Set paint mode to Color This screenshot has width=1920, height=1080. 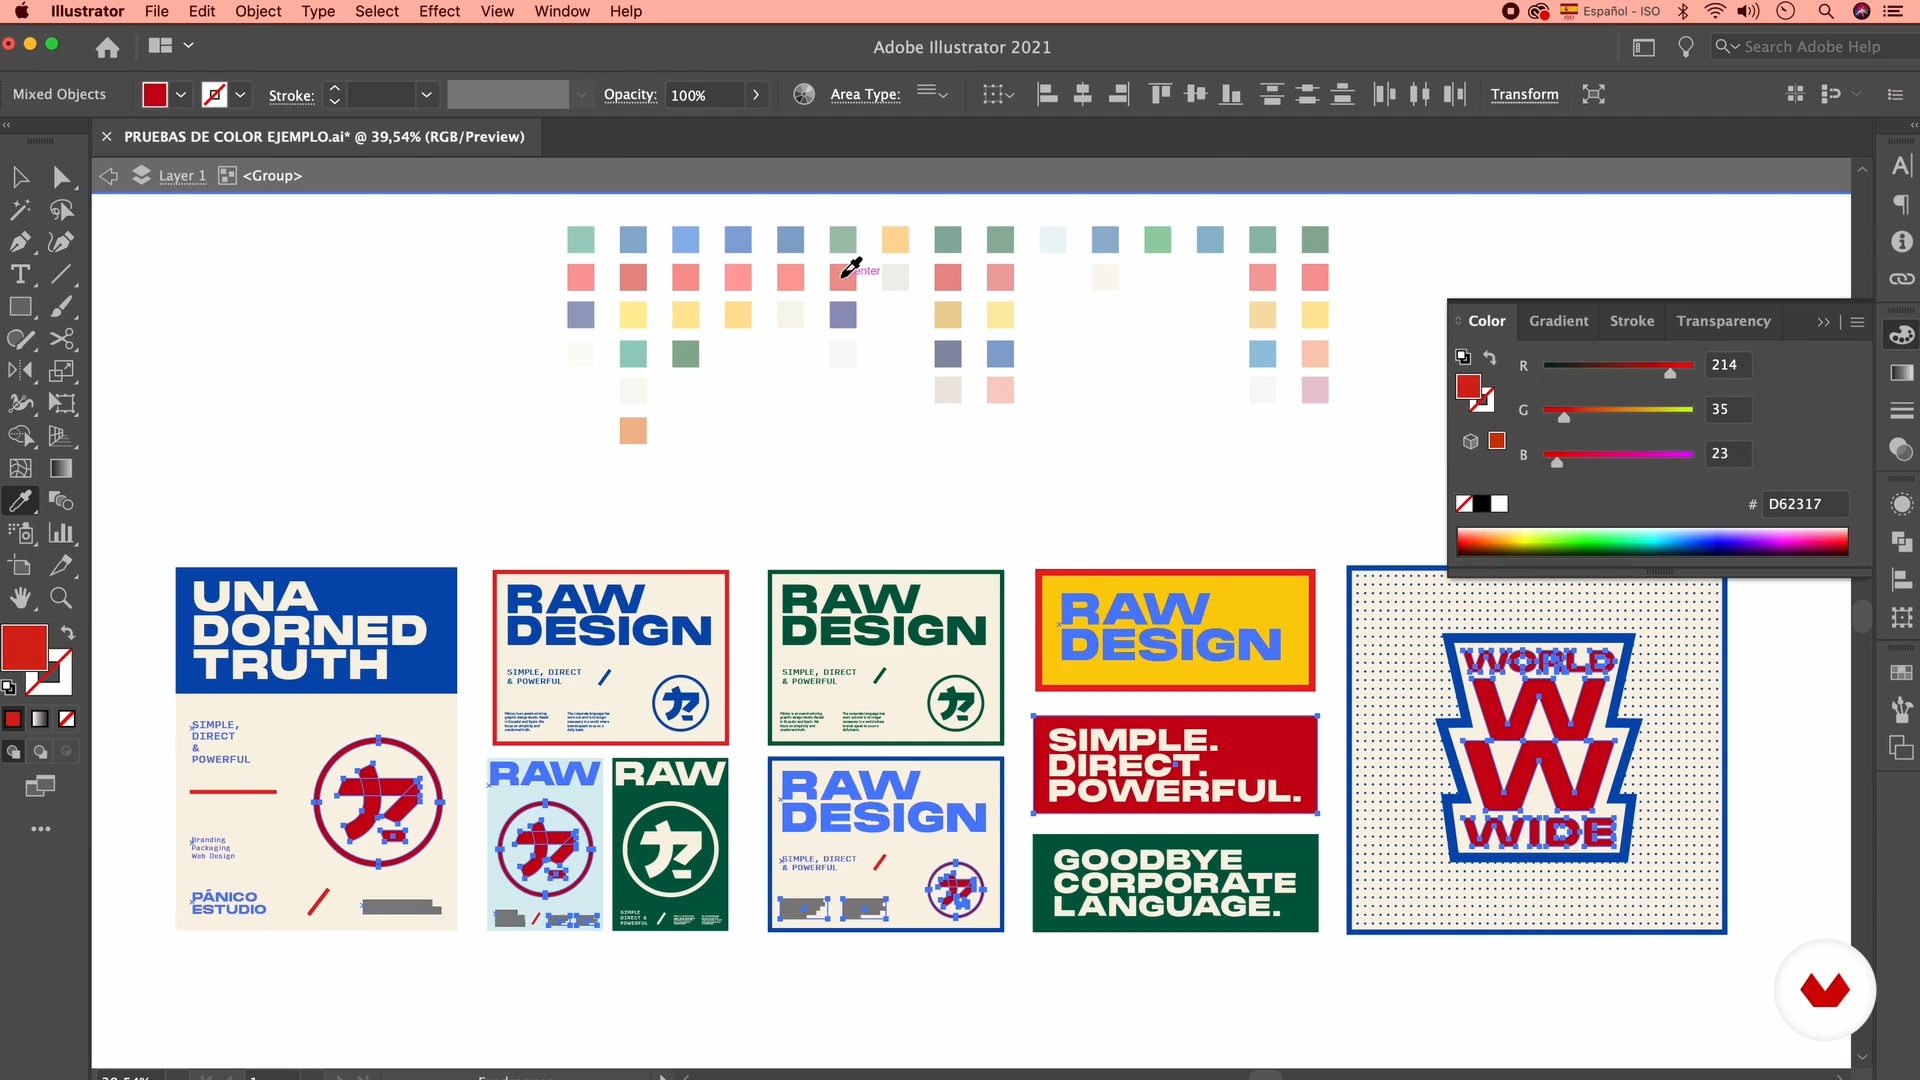pyautogui.click(x=13, y=719)
